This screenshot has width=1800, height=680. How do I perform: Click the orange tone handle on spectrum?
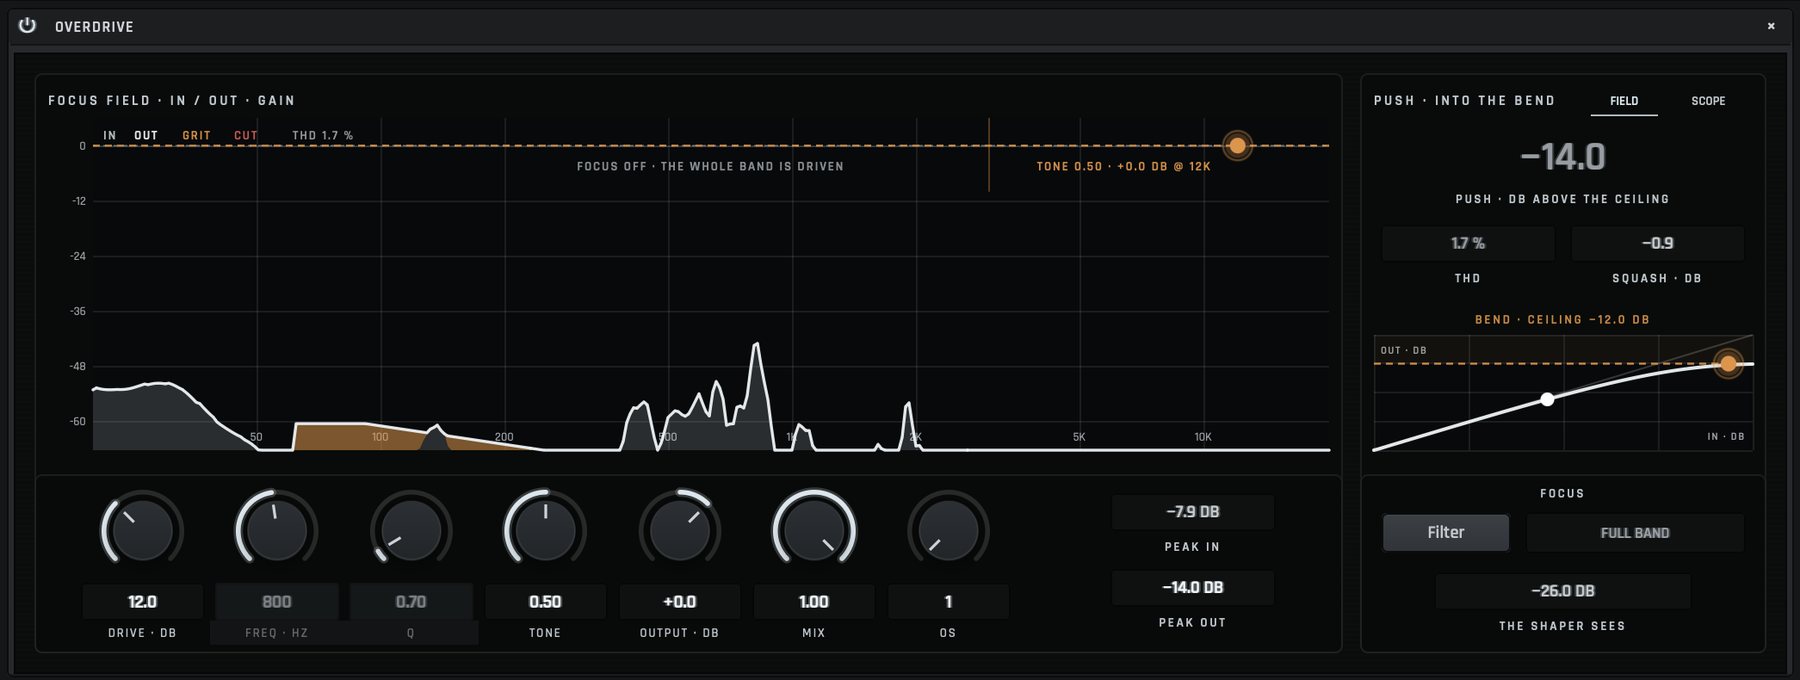(1237, 146)
